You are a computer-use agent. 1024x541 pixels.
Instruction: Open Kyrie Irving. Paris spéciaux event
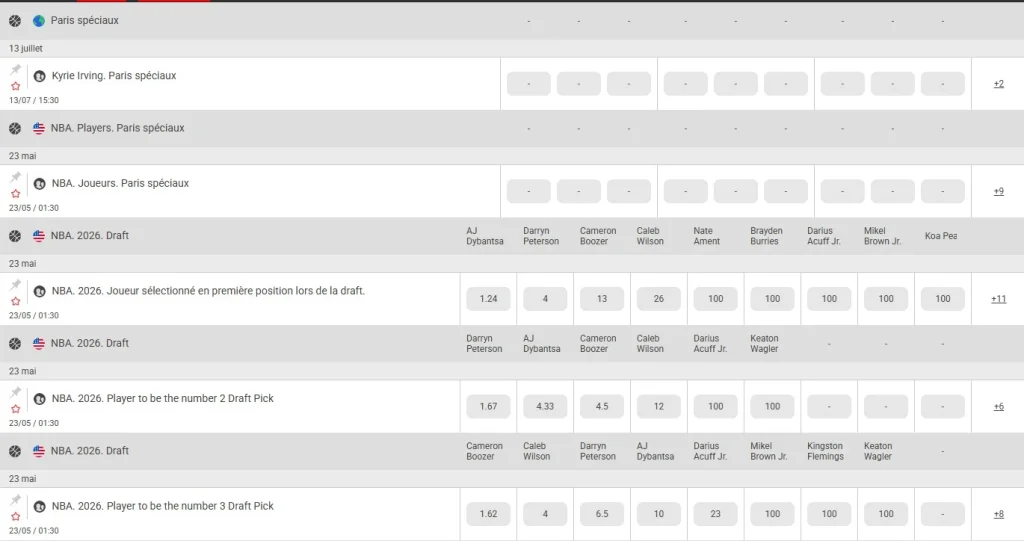(x=114, y=76)
